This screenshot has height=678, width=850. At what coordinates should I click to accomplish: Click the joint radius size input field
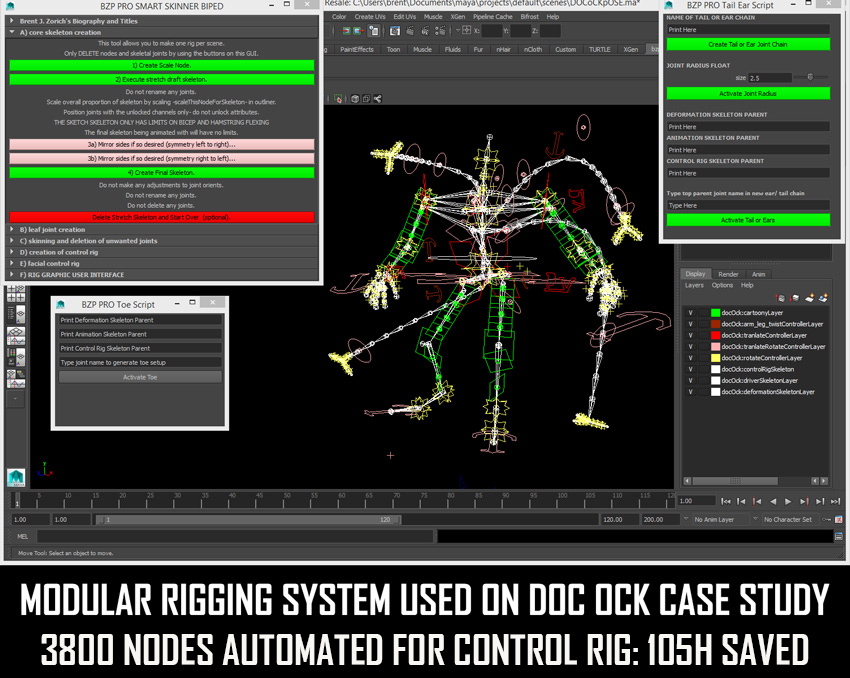coord(770,78)
